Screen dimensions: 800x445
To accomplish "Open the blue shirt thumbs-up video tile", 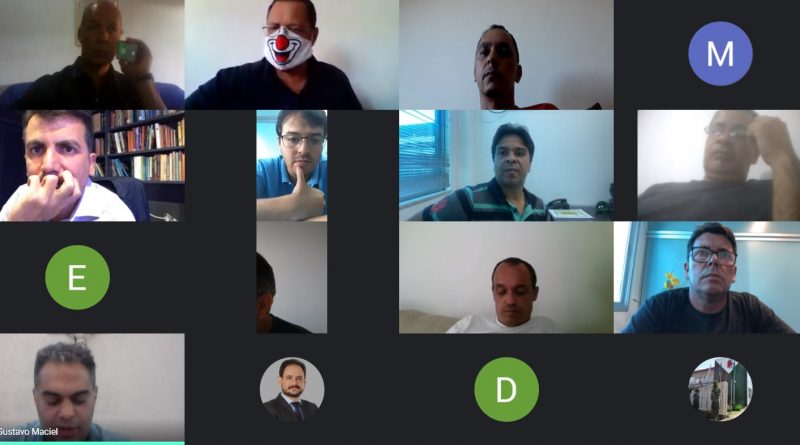I will point(292,166).
